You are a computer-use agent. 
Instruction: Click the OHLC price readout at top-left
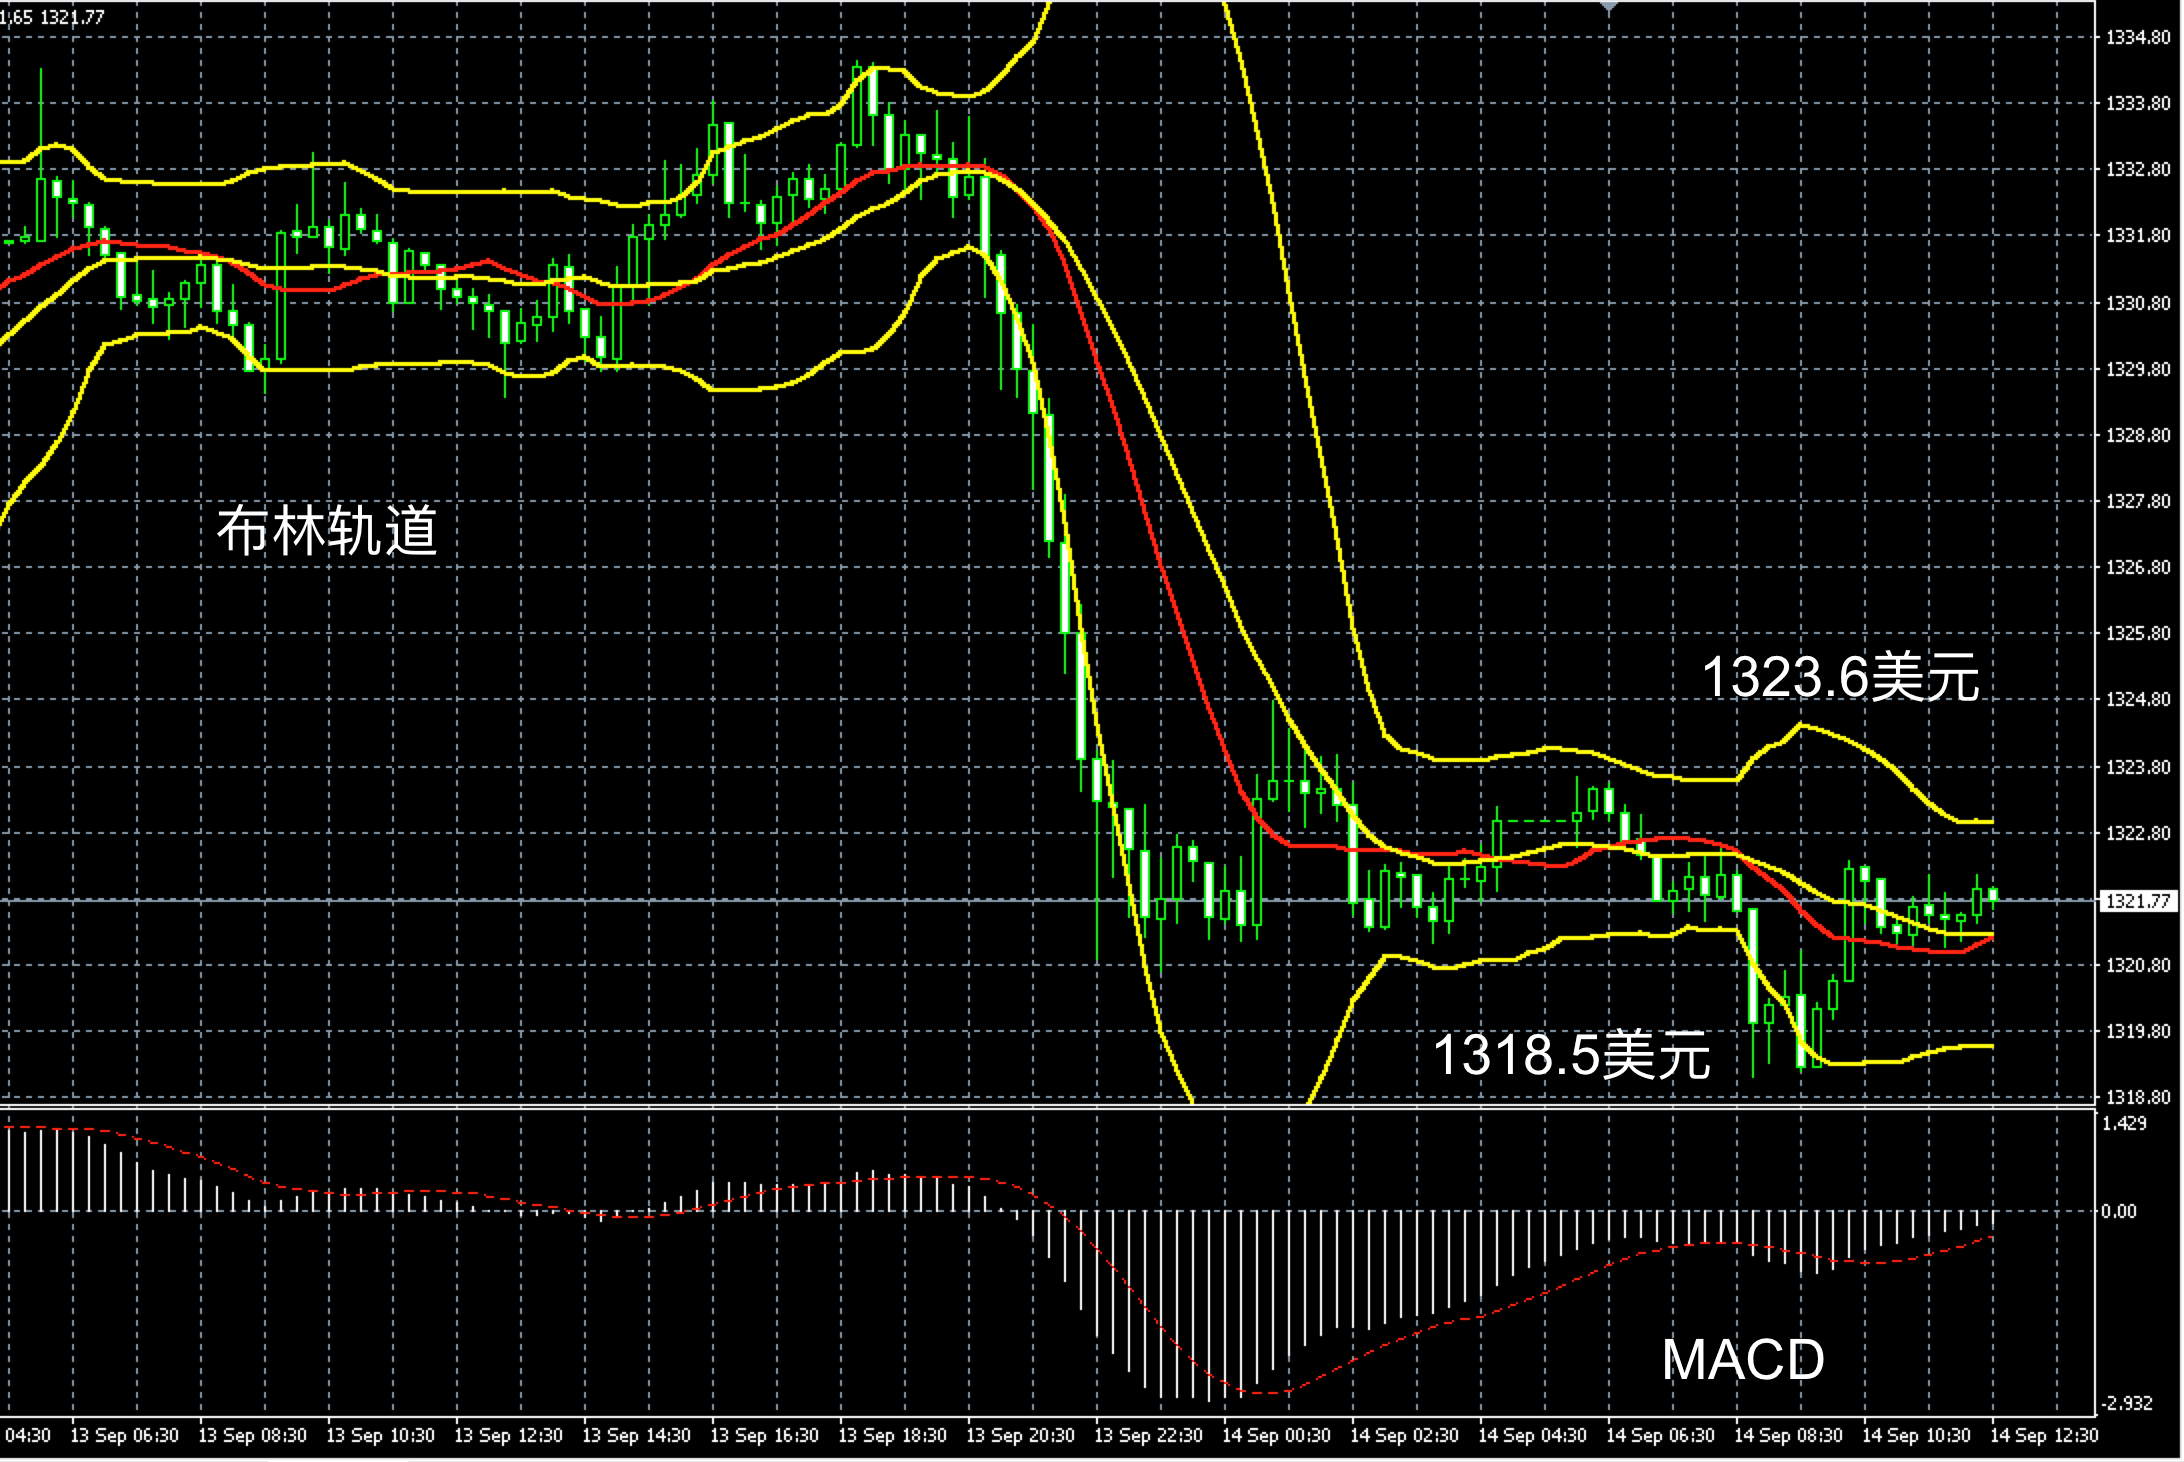52,17
